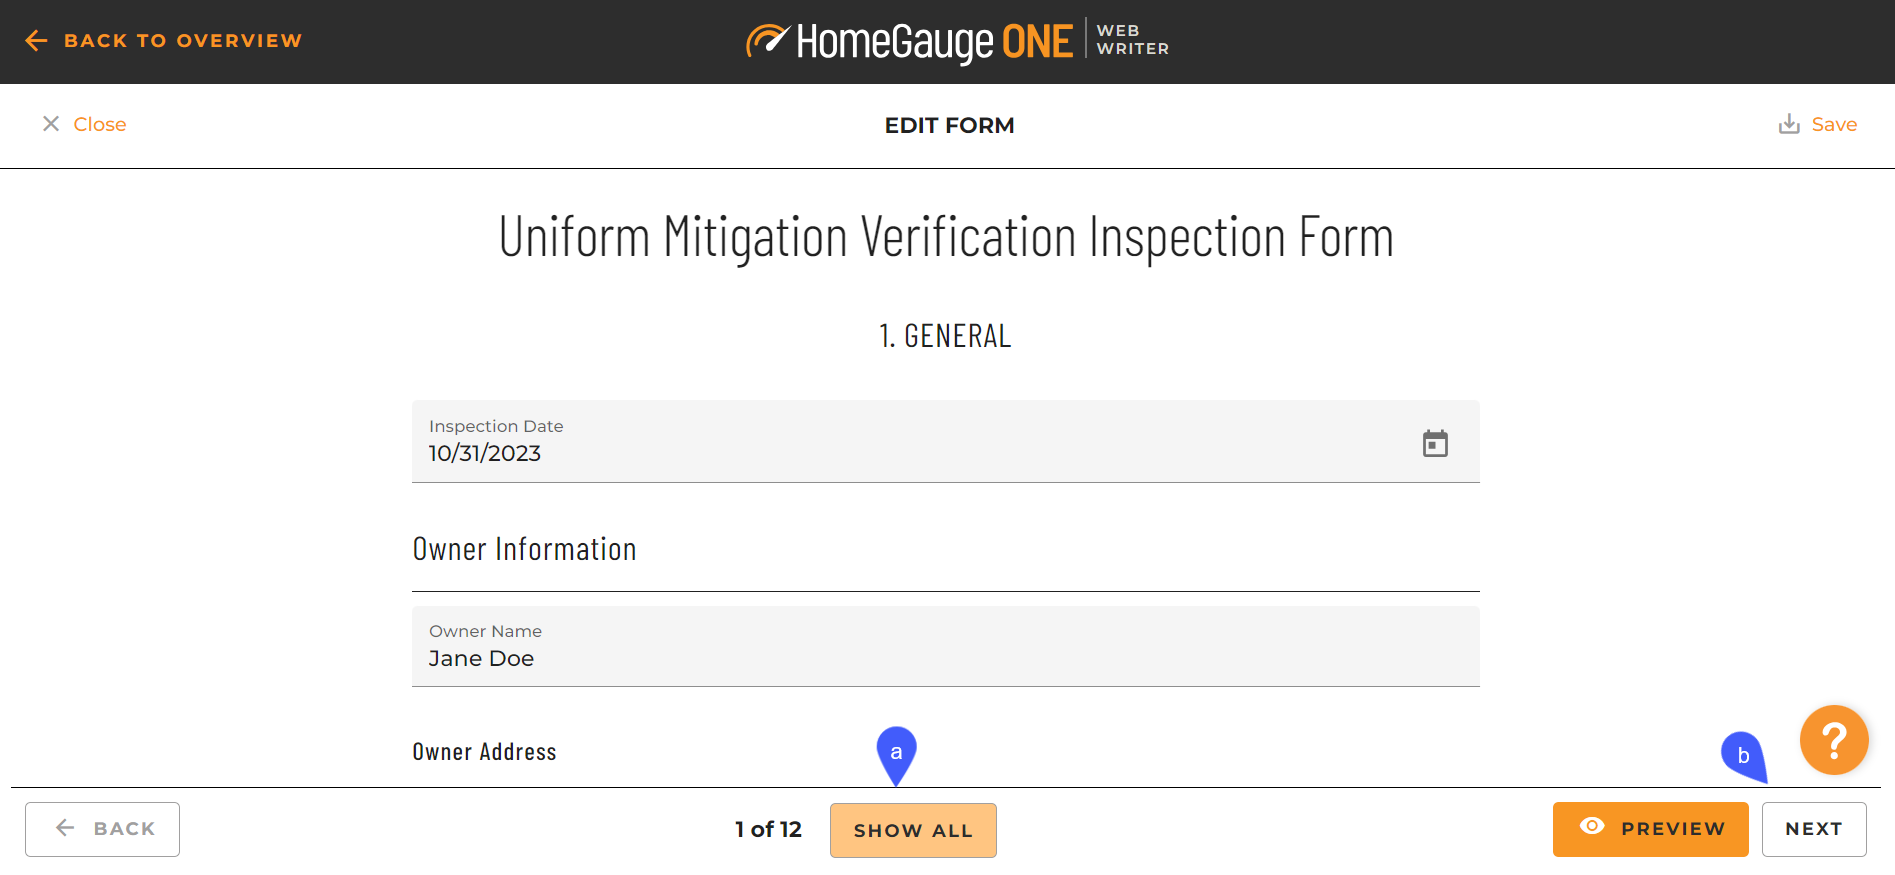The height and width of the screenshot is (875, 1895).
Task: Go to the next form page
Action: click(1814, 829)
